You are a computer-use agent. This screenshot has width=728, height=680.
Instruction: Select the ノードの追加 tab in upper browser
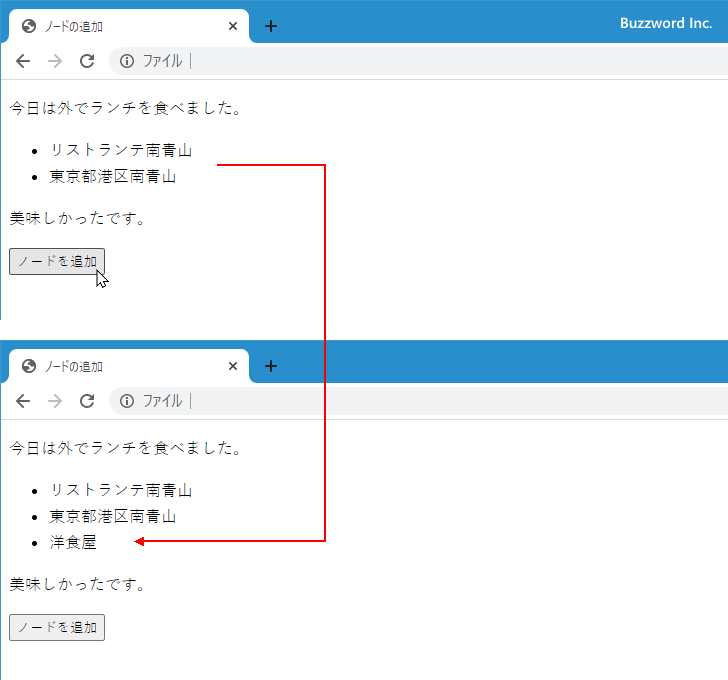(x=120, y=26)
